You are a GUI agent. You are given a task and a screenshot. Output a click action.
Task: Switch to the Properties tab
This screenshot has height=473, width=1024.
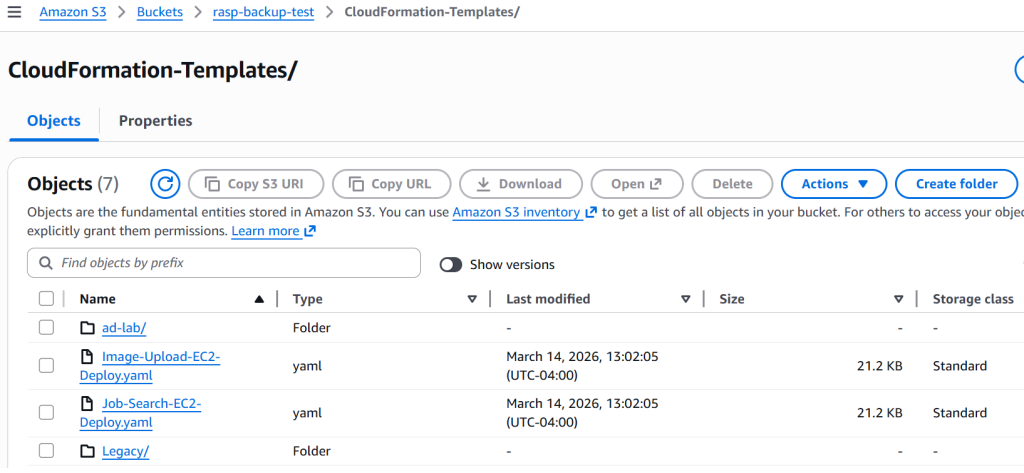tap(155, 121)
